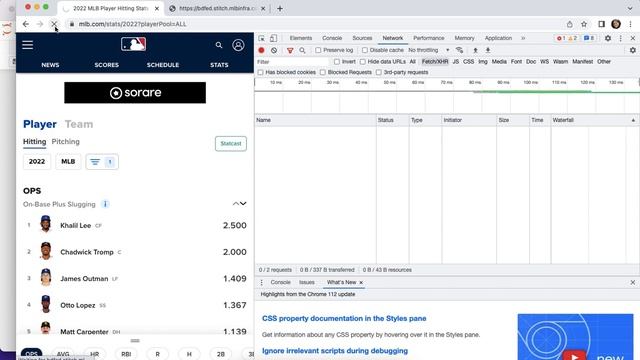The width and height of the screenshot is (640, 360).
Task: Select the DevTools inspect element tool
Action: click(x=262, y=38)
